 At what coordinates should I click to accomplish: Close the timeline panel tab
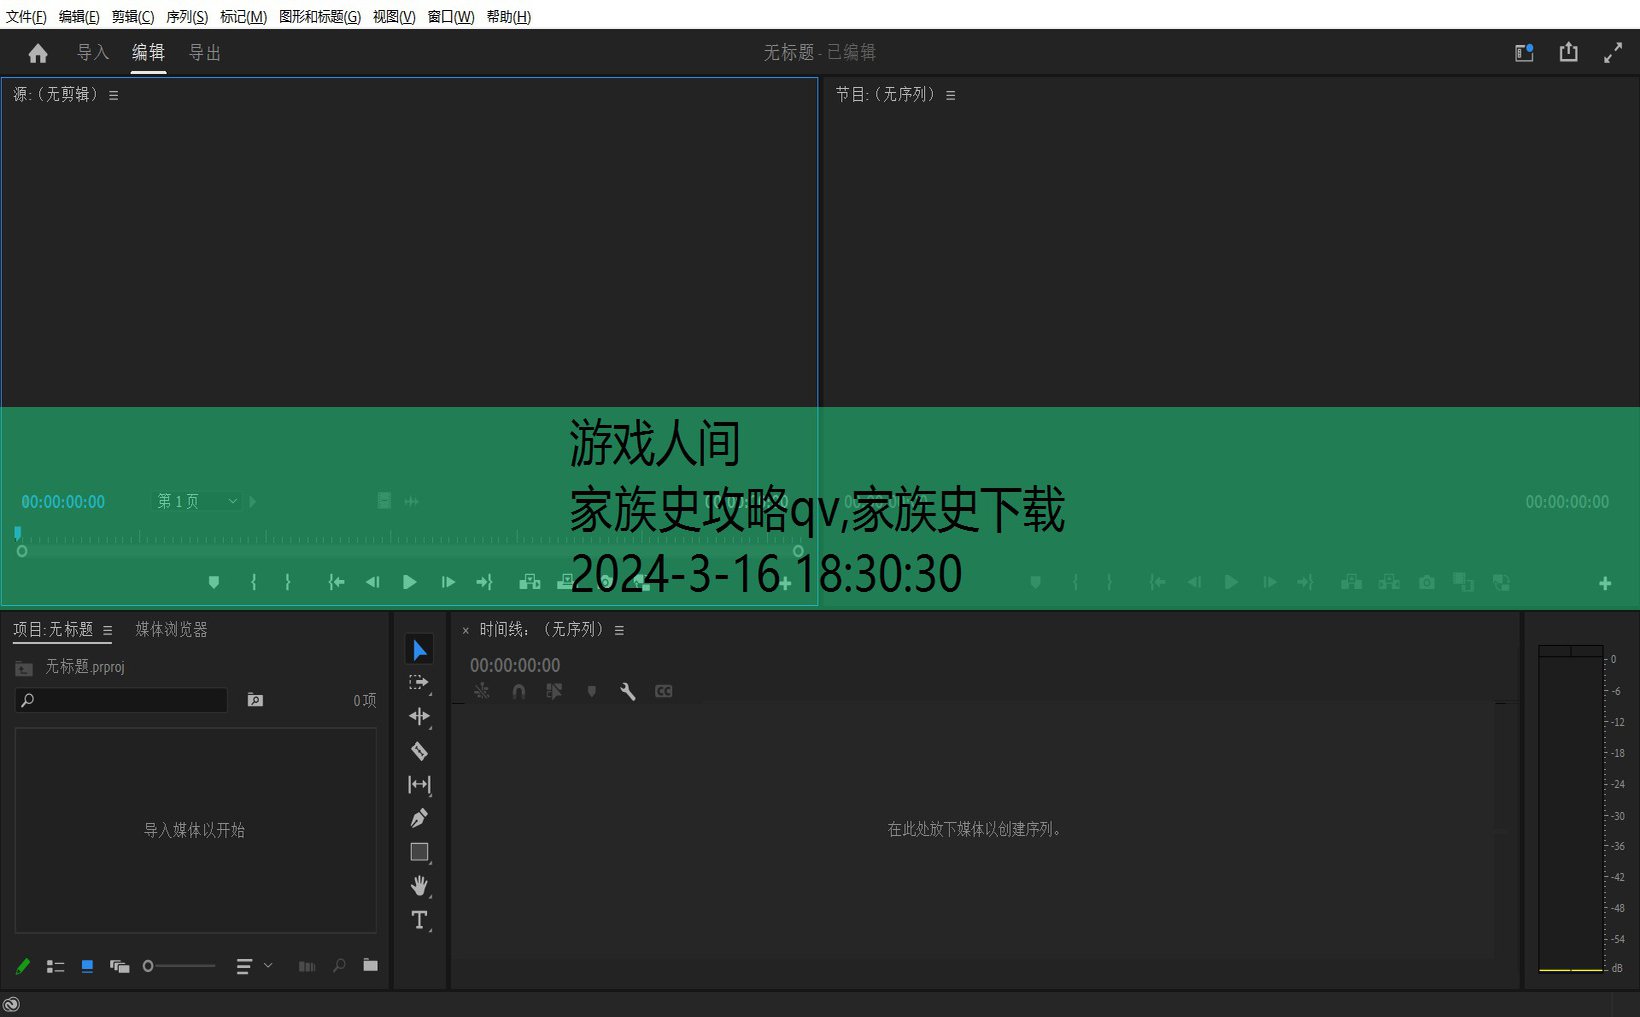(465, 631)
